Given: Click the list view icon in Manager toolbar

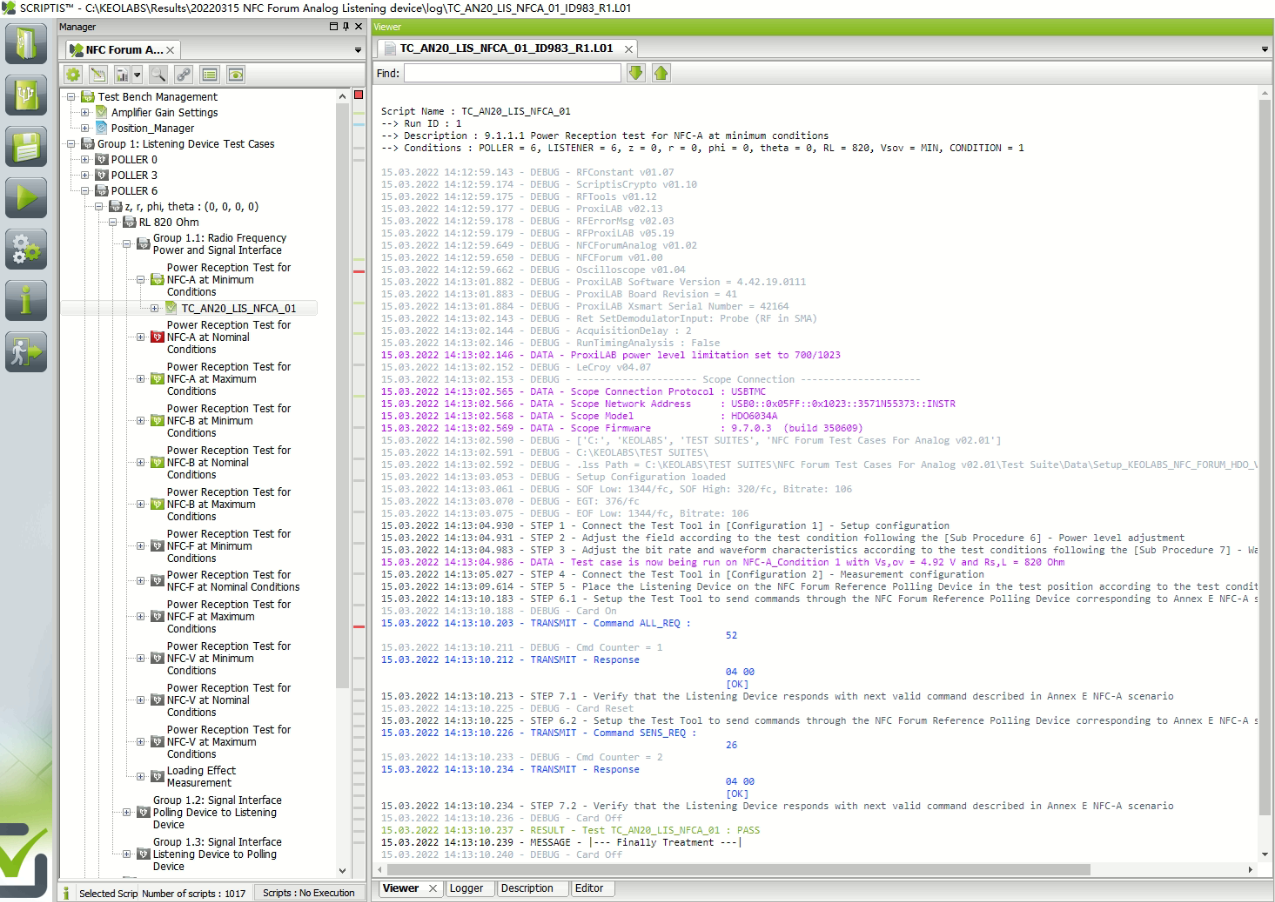Looking at the screenshot, I should click(x=210, y=74).
